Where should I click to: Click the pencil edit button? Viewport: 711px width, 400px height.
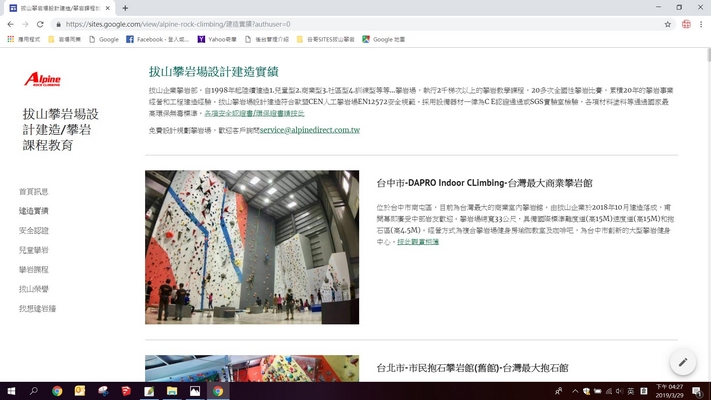tap(683, 362)
